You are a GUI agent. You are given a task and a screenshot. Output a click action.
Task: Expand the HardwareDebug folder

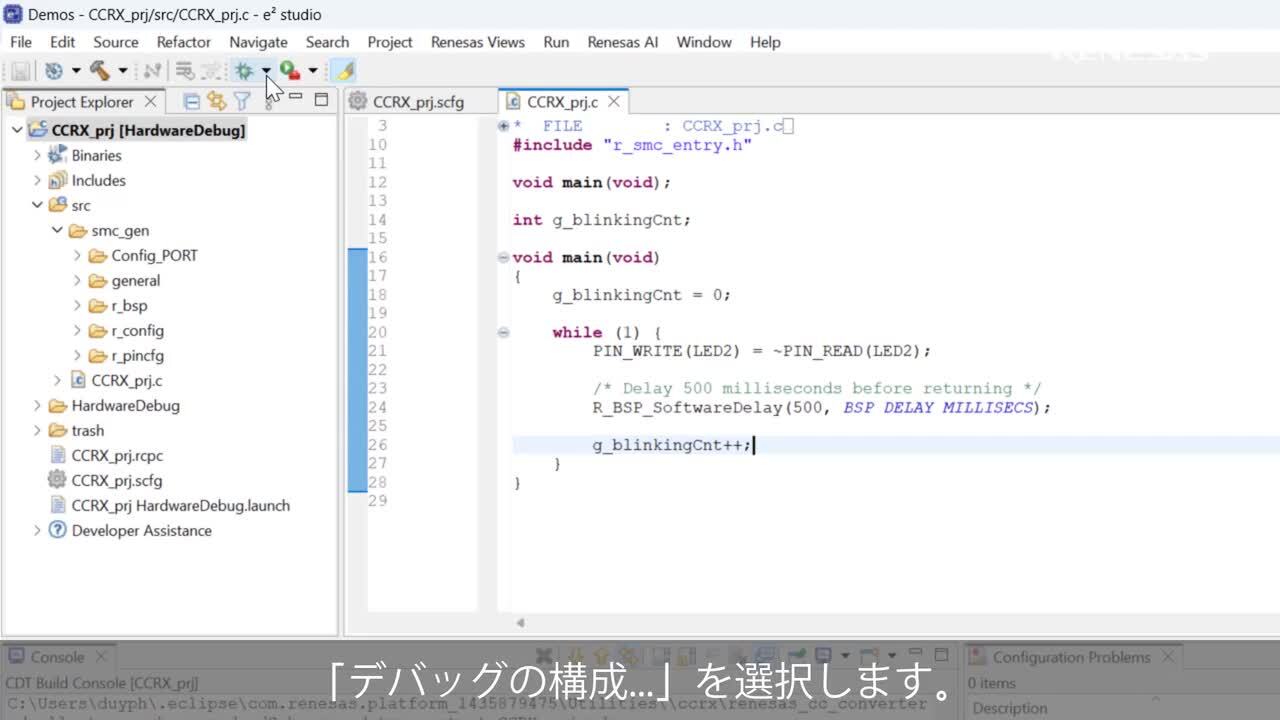coord(37,405)
